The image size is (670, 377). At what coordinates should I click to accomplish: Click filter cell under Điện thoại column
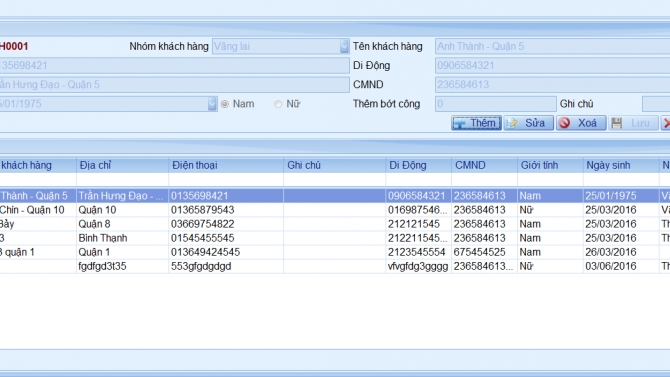(x=226, y=180)
